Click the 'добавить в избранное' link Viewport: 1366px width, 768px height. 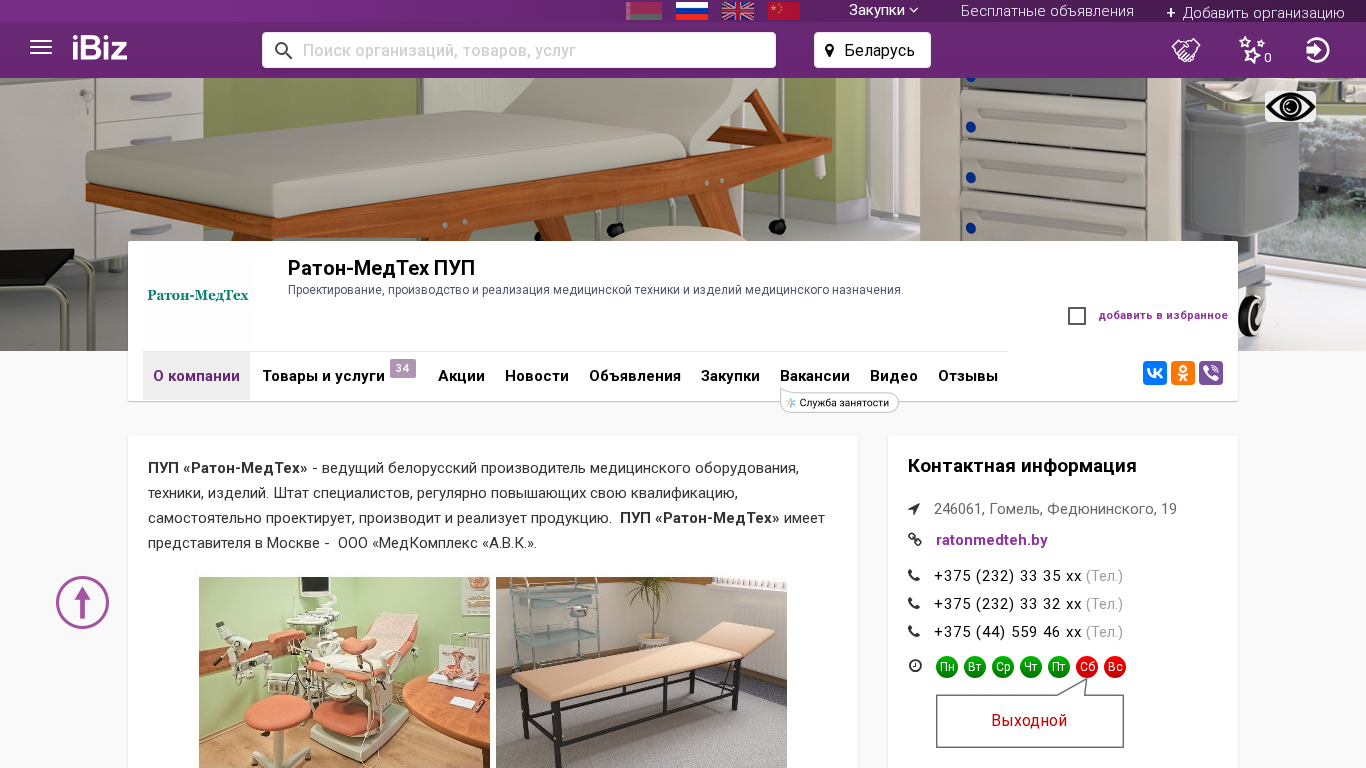tap(1163, 316)
